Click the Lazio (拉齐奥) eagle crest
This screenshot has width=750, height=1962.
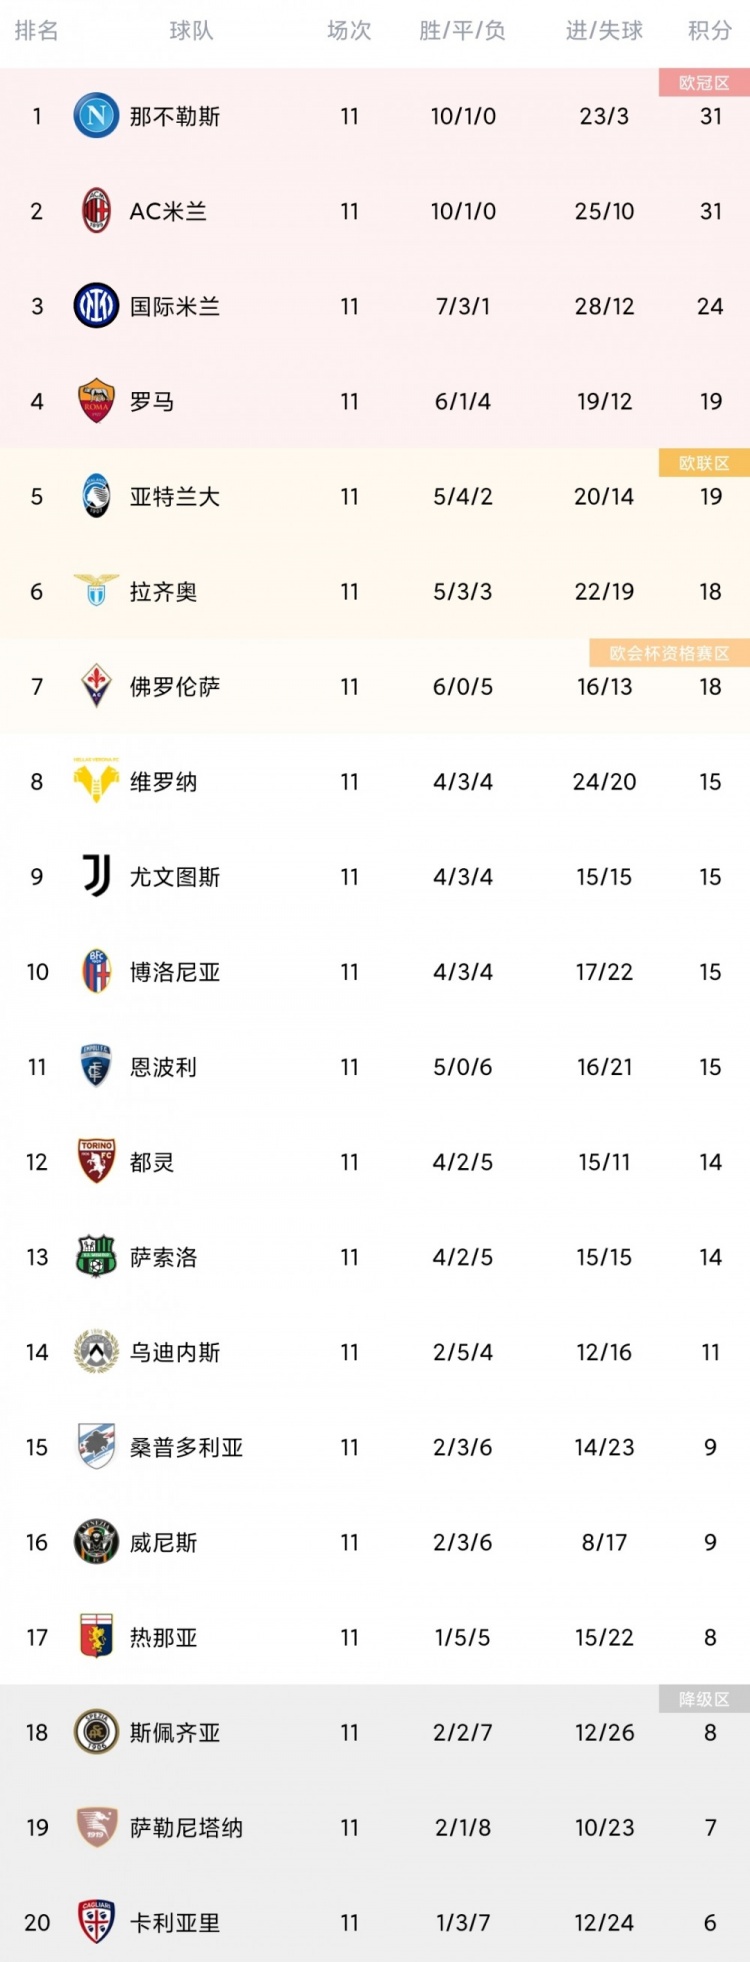(x=96, y=591)
